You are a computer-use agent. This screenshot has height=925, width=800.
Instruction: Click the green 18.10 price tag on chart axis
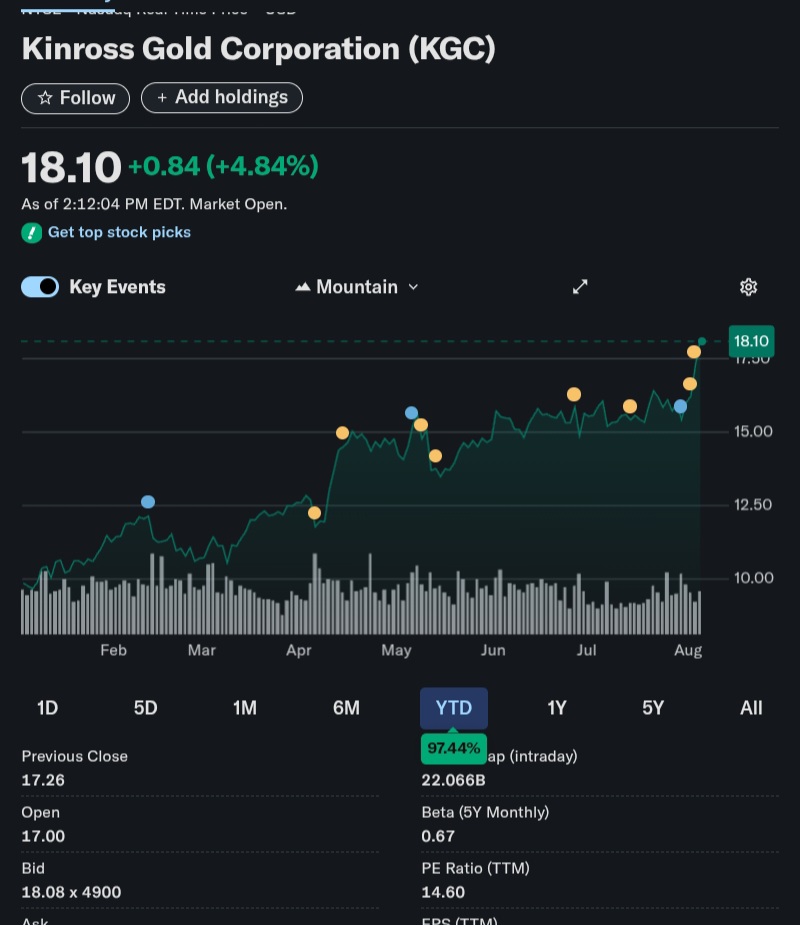(x=751, y=341)
